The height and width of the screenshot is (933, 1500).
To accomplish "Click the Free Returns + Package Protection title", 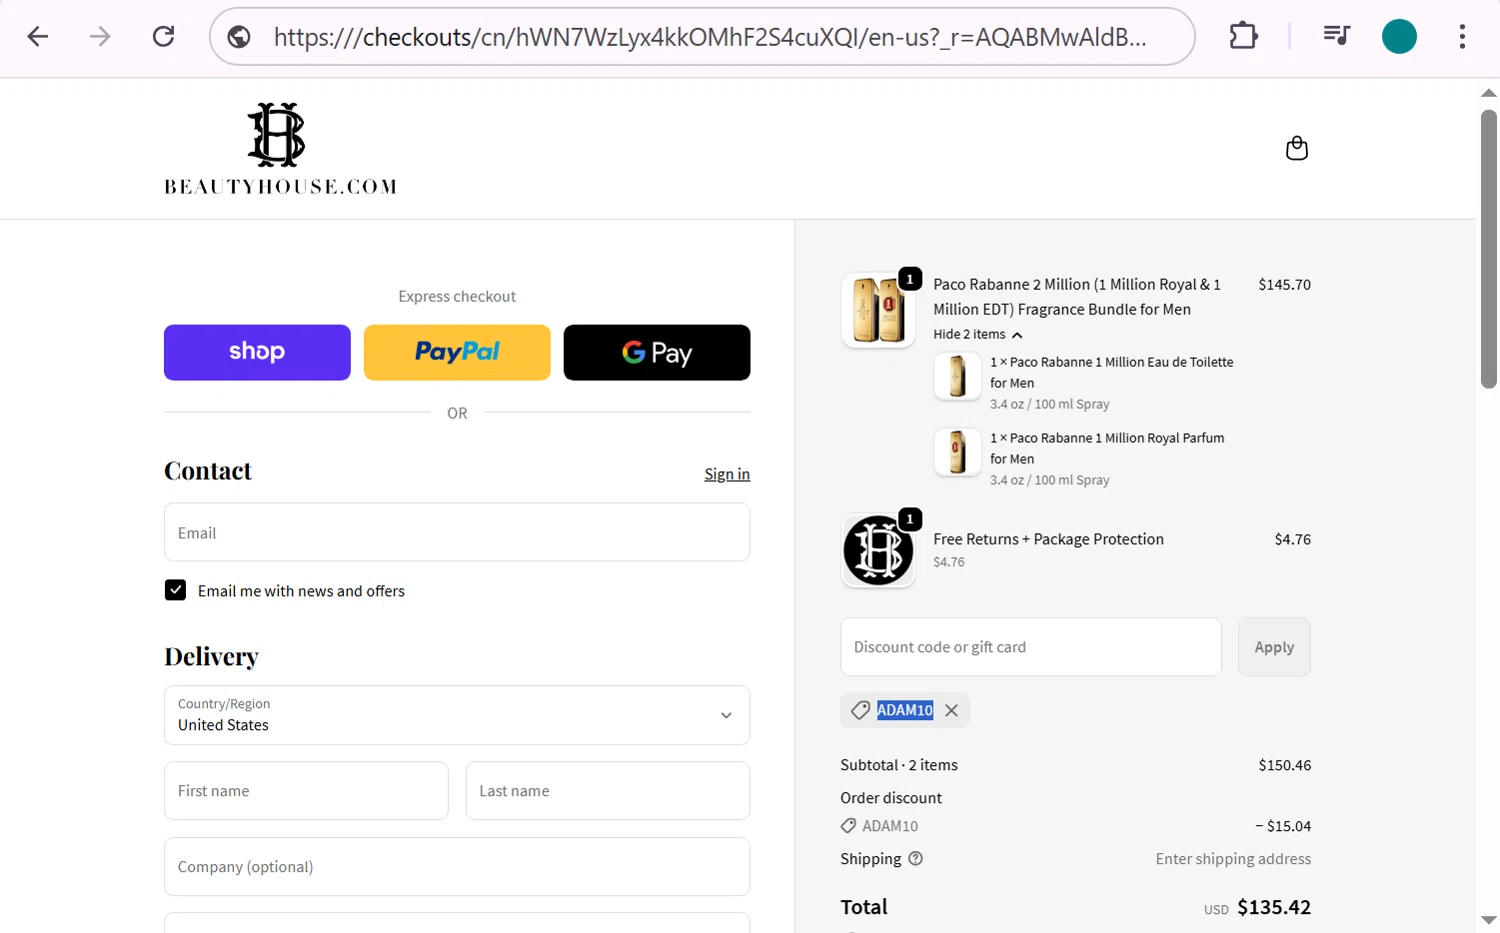I will point(1048,539).
